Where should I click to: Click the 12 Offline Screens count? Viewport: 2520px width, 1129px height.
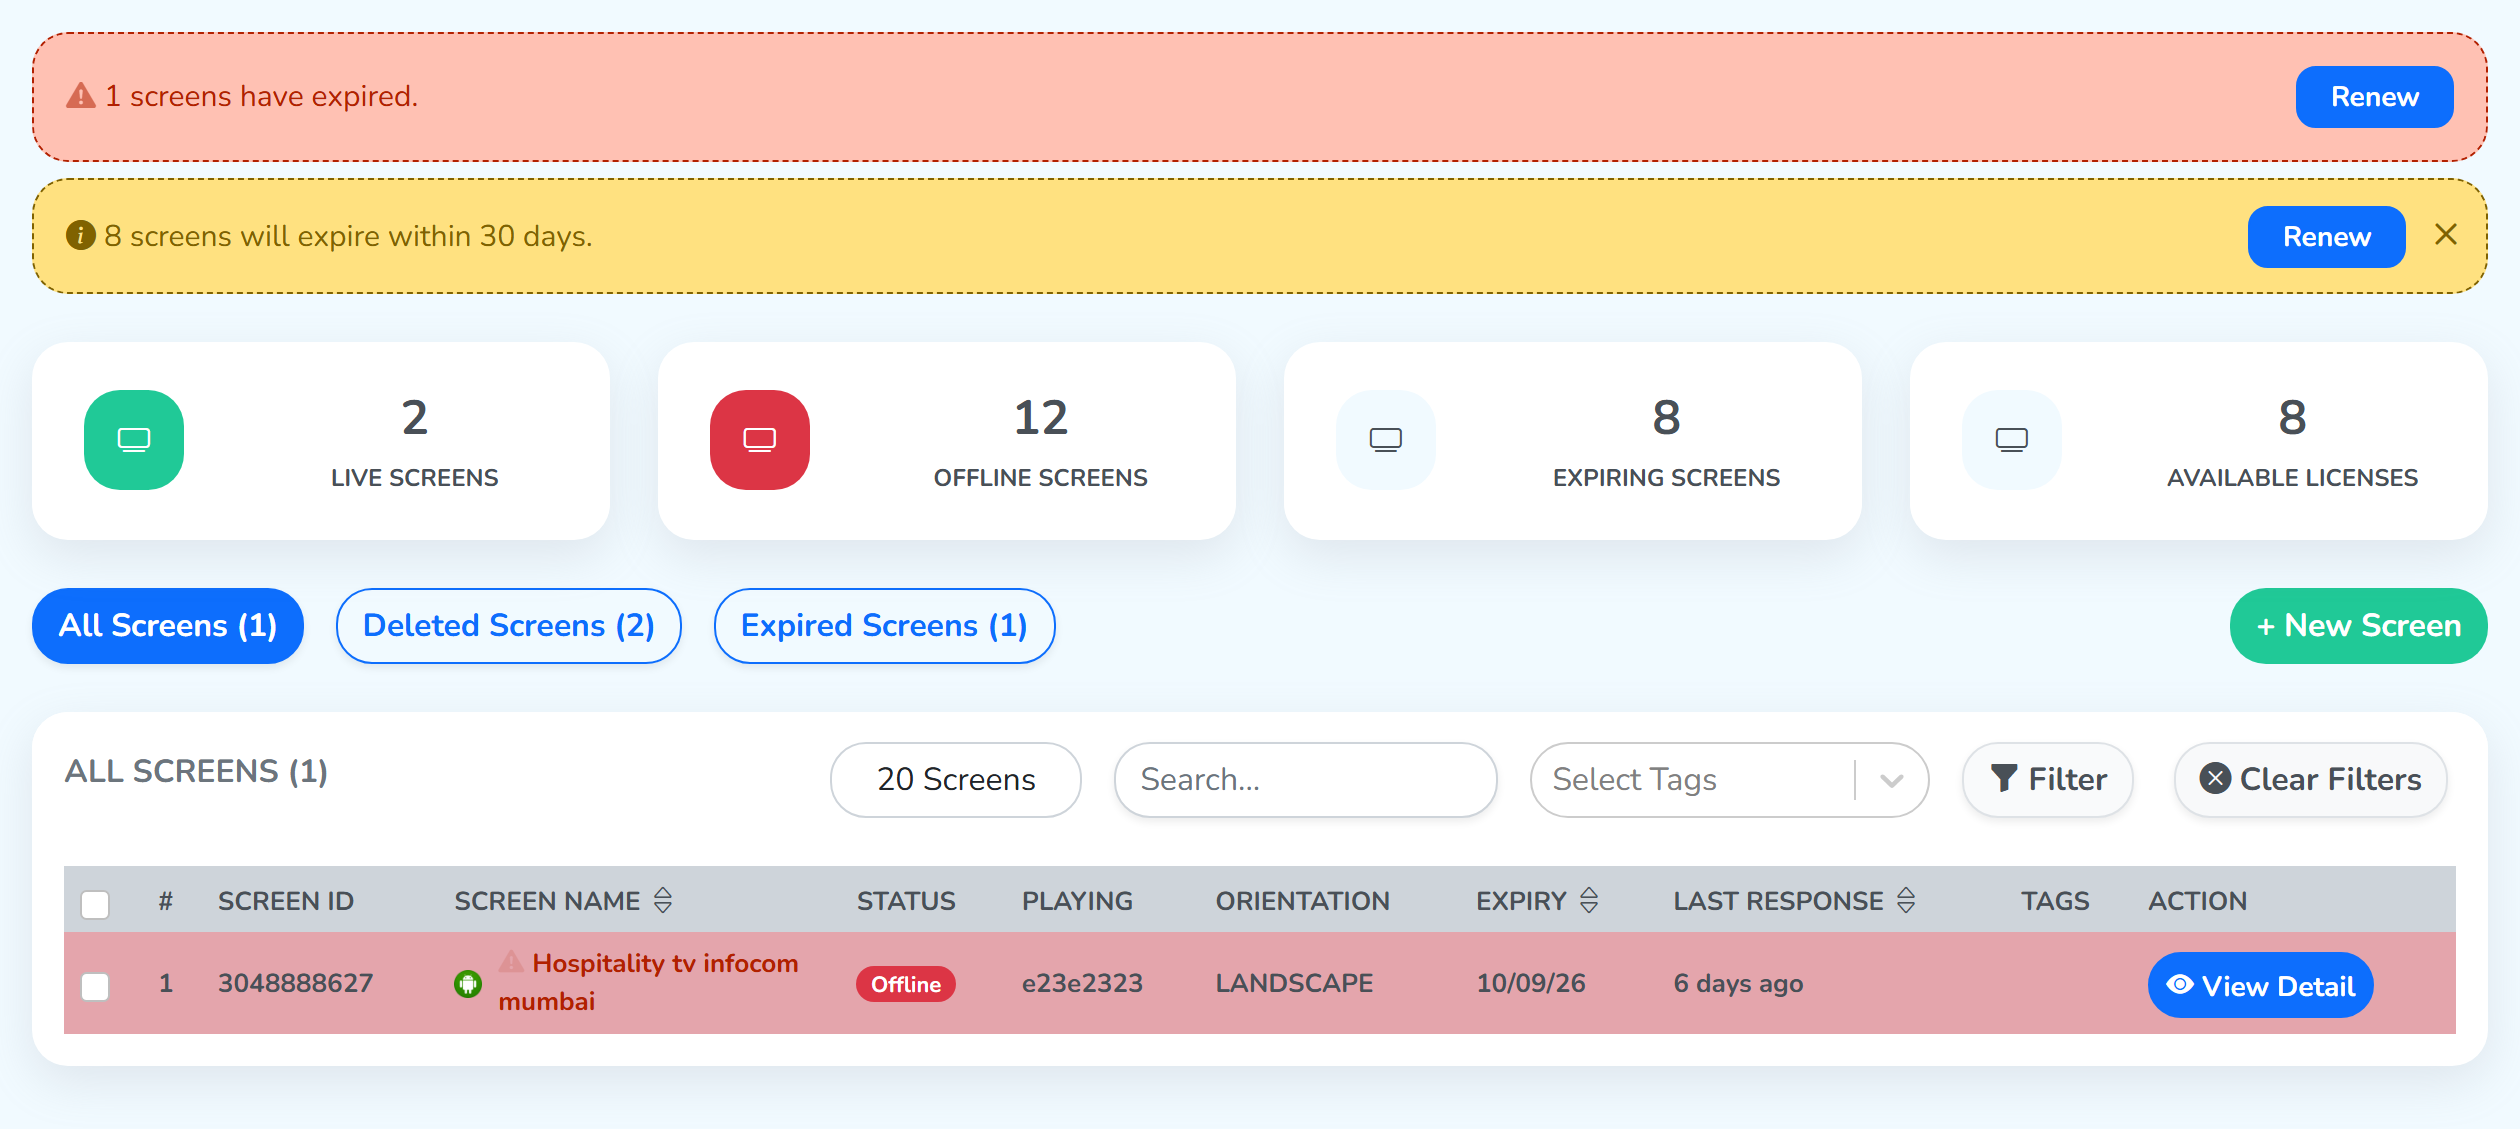(x=1041, y=418)
